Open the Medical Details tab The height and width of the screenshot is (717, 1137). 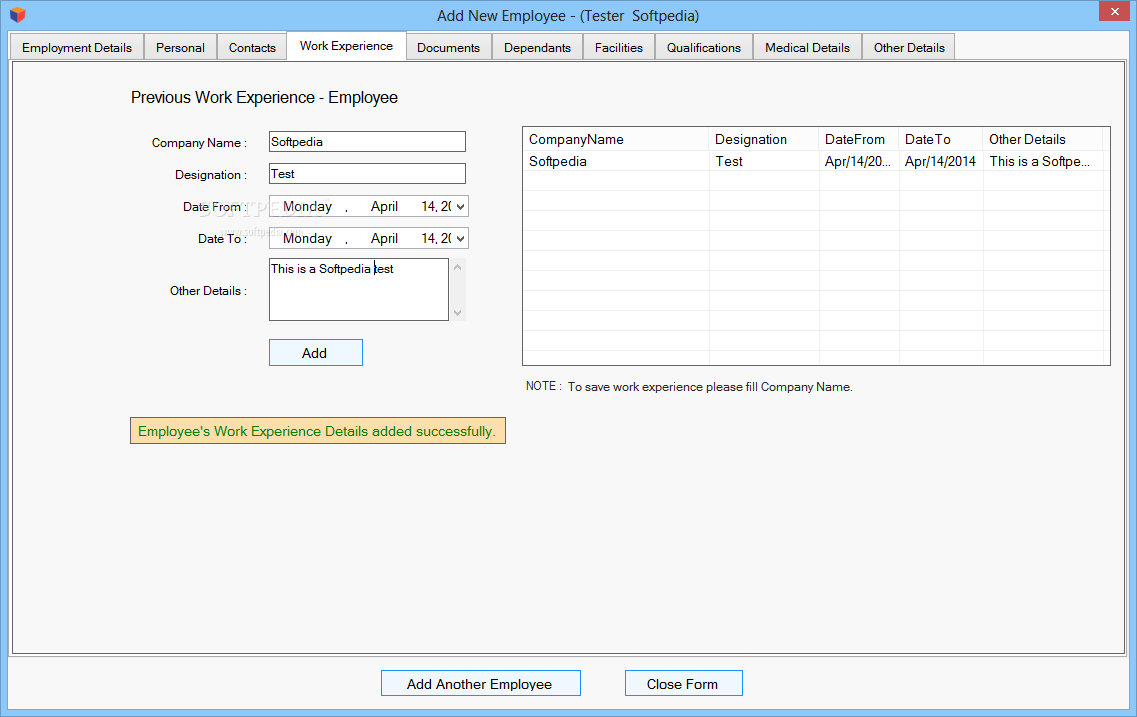[x=807, y=48]
